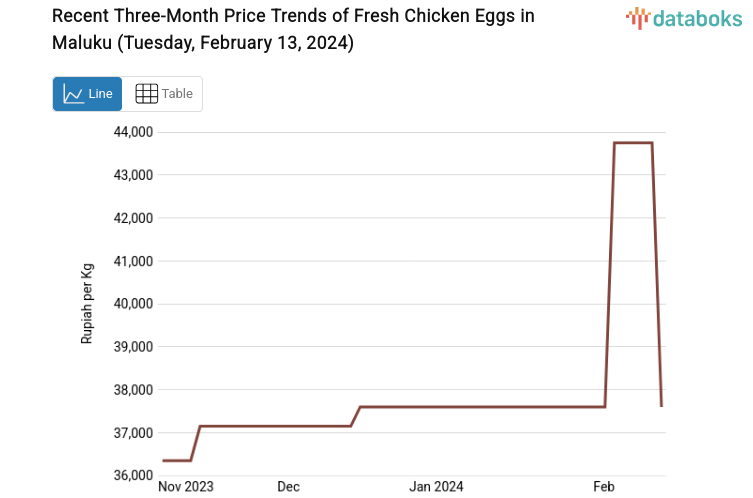Click the databoks logo bars icon
The width and height of the screenshot is (753, 498).
pos(637,17)
